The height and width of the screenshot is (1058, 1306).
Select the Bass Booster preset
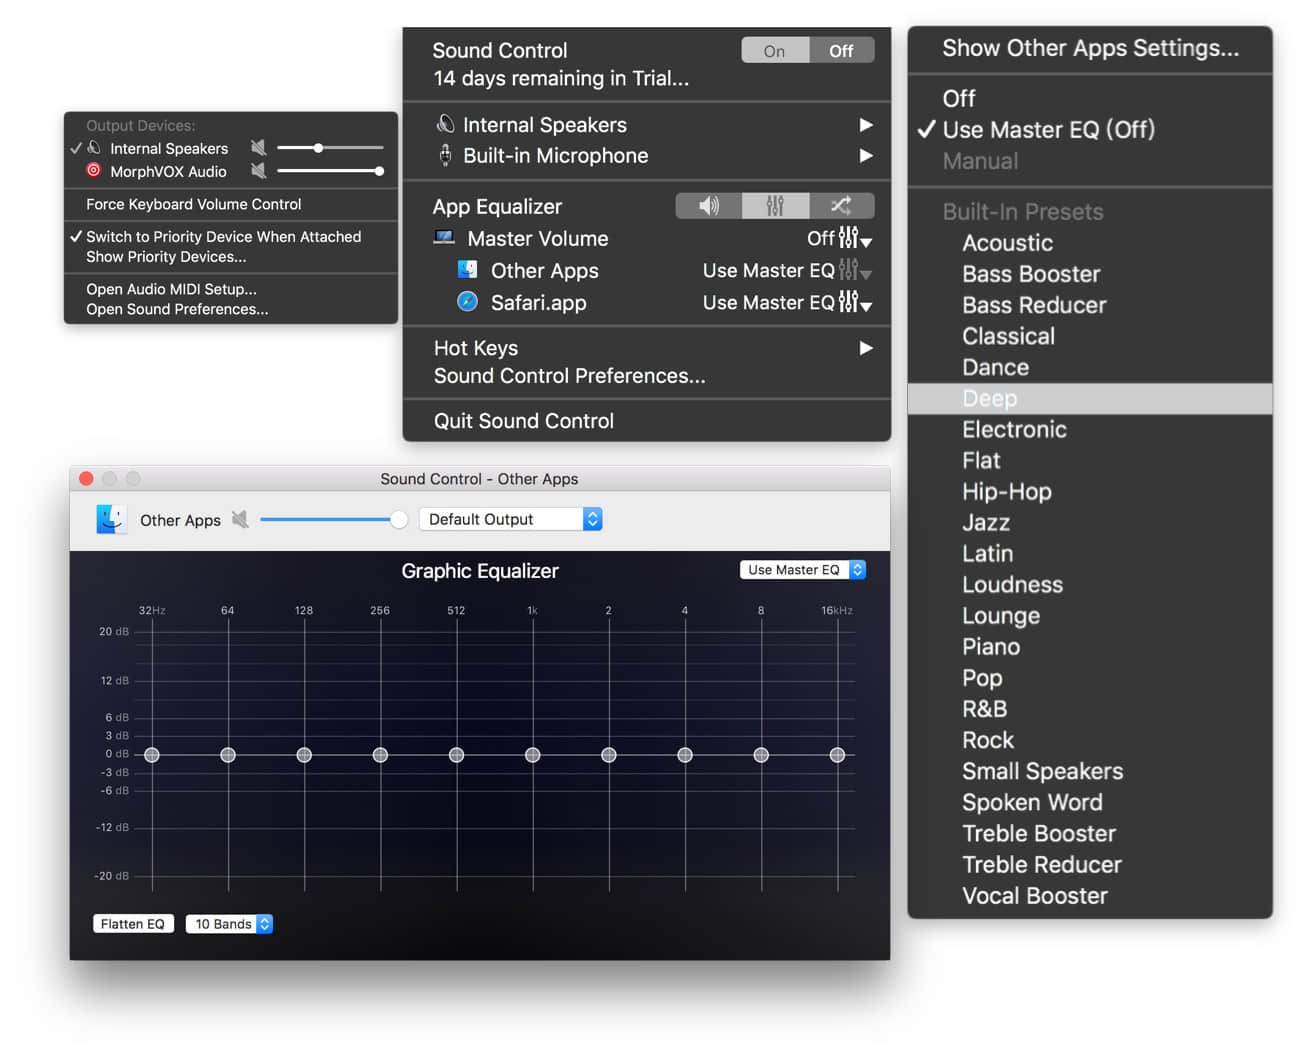1031,274
